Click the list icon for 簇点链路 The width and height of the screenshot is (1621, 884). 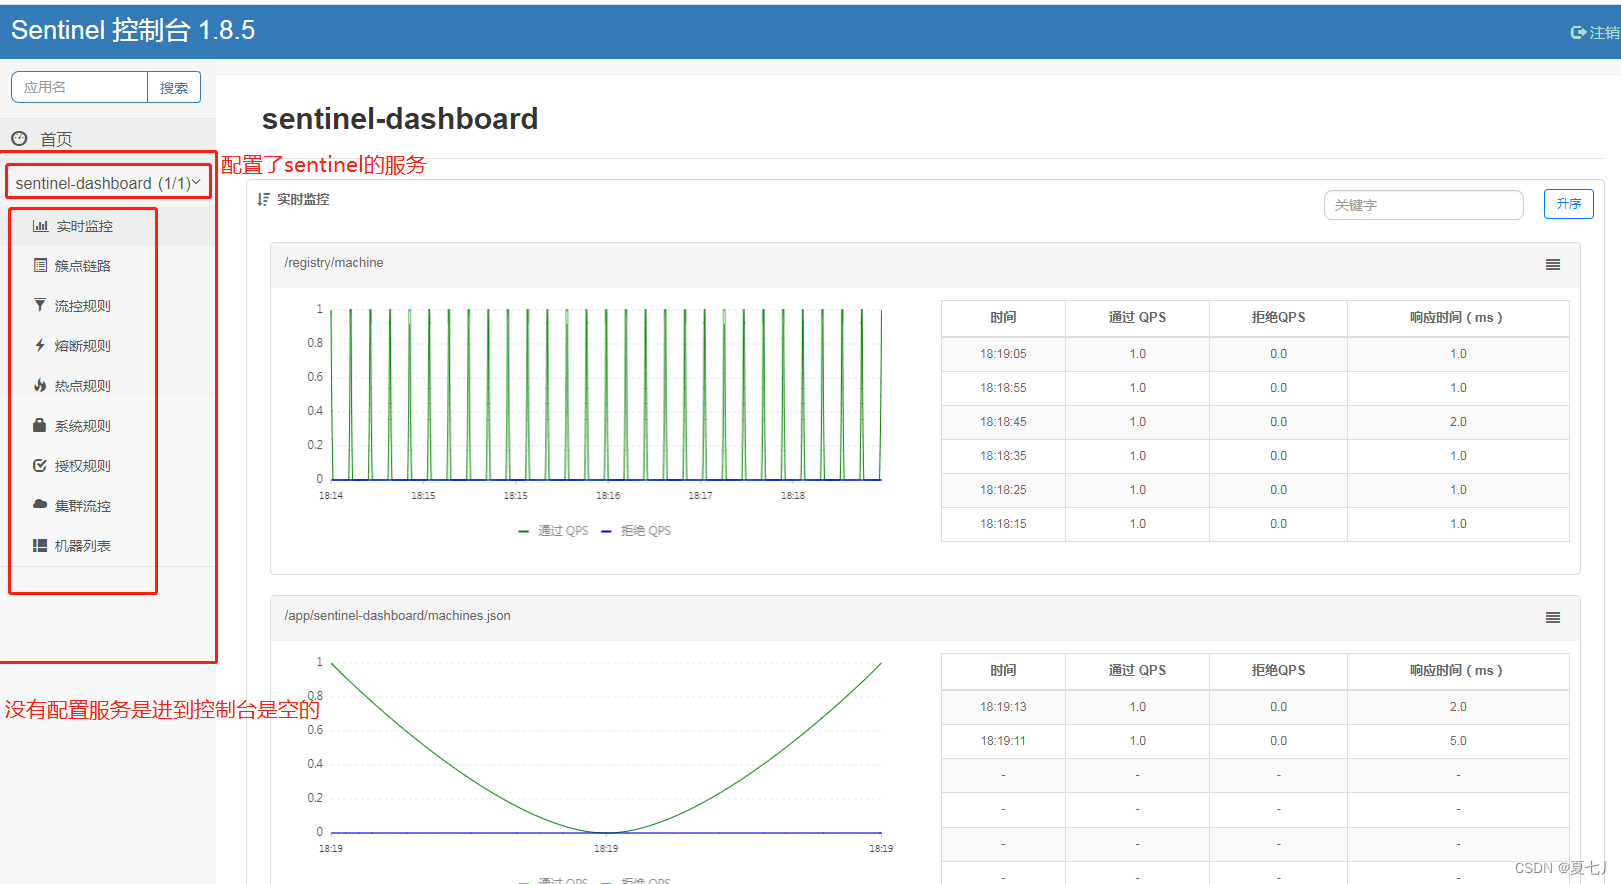[40, 265]
